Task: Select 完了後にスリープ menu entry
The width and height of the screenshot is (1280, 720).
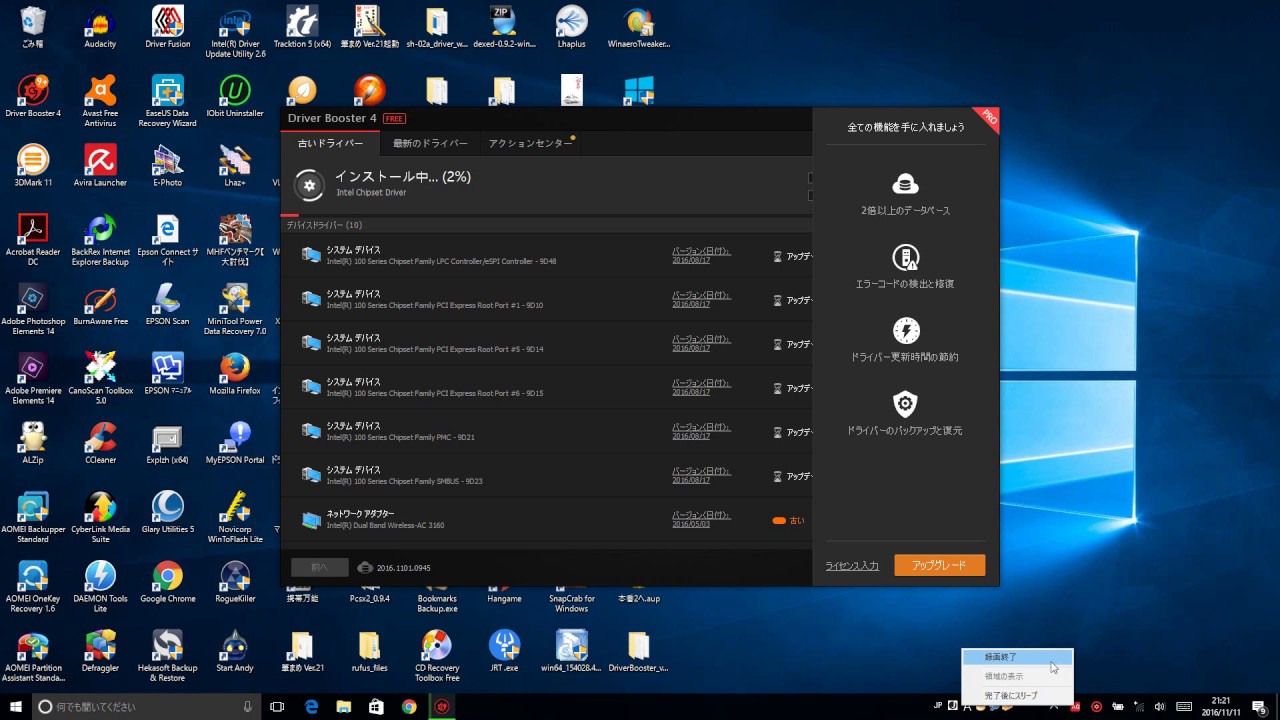Action: pos(1017,695)
